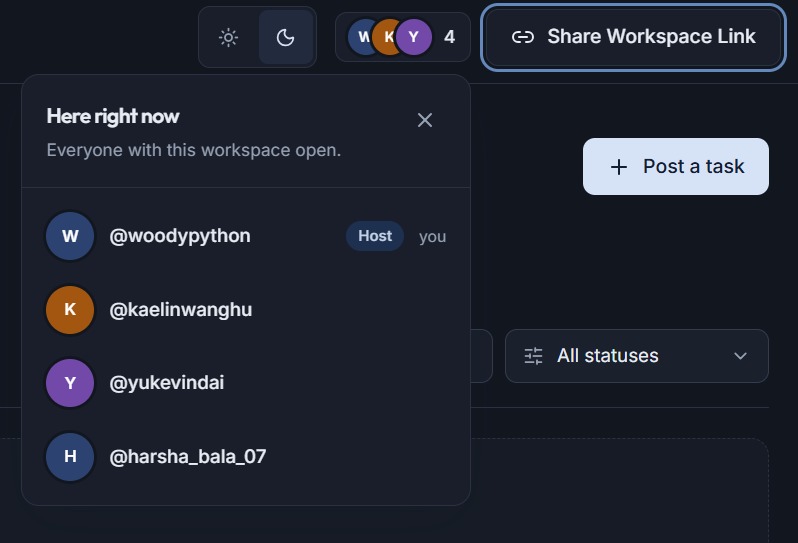Click the K avatar in the top bar
The width and height of the screenshot is (798, 543).
tap(388, 37)
